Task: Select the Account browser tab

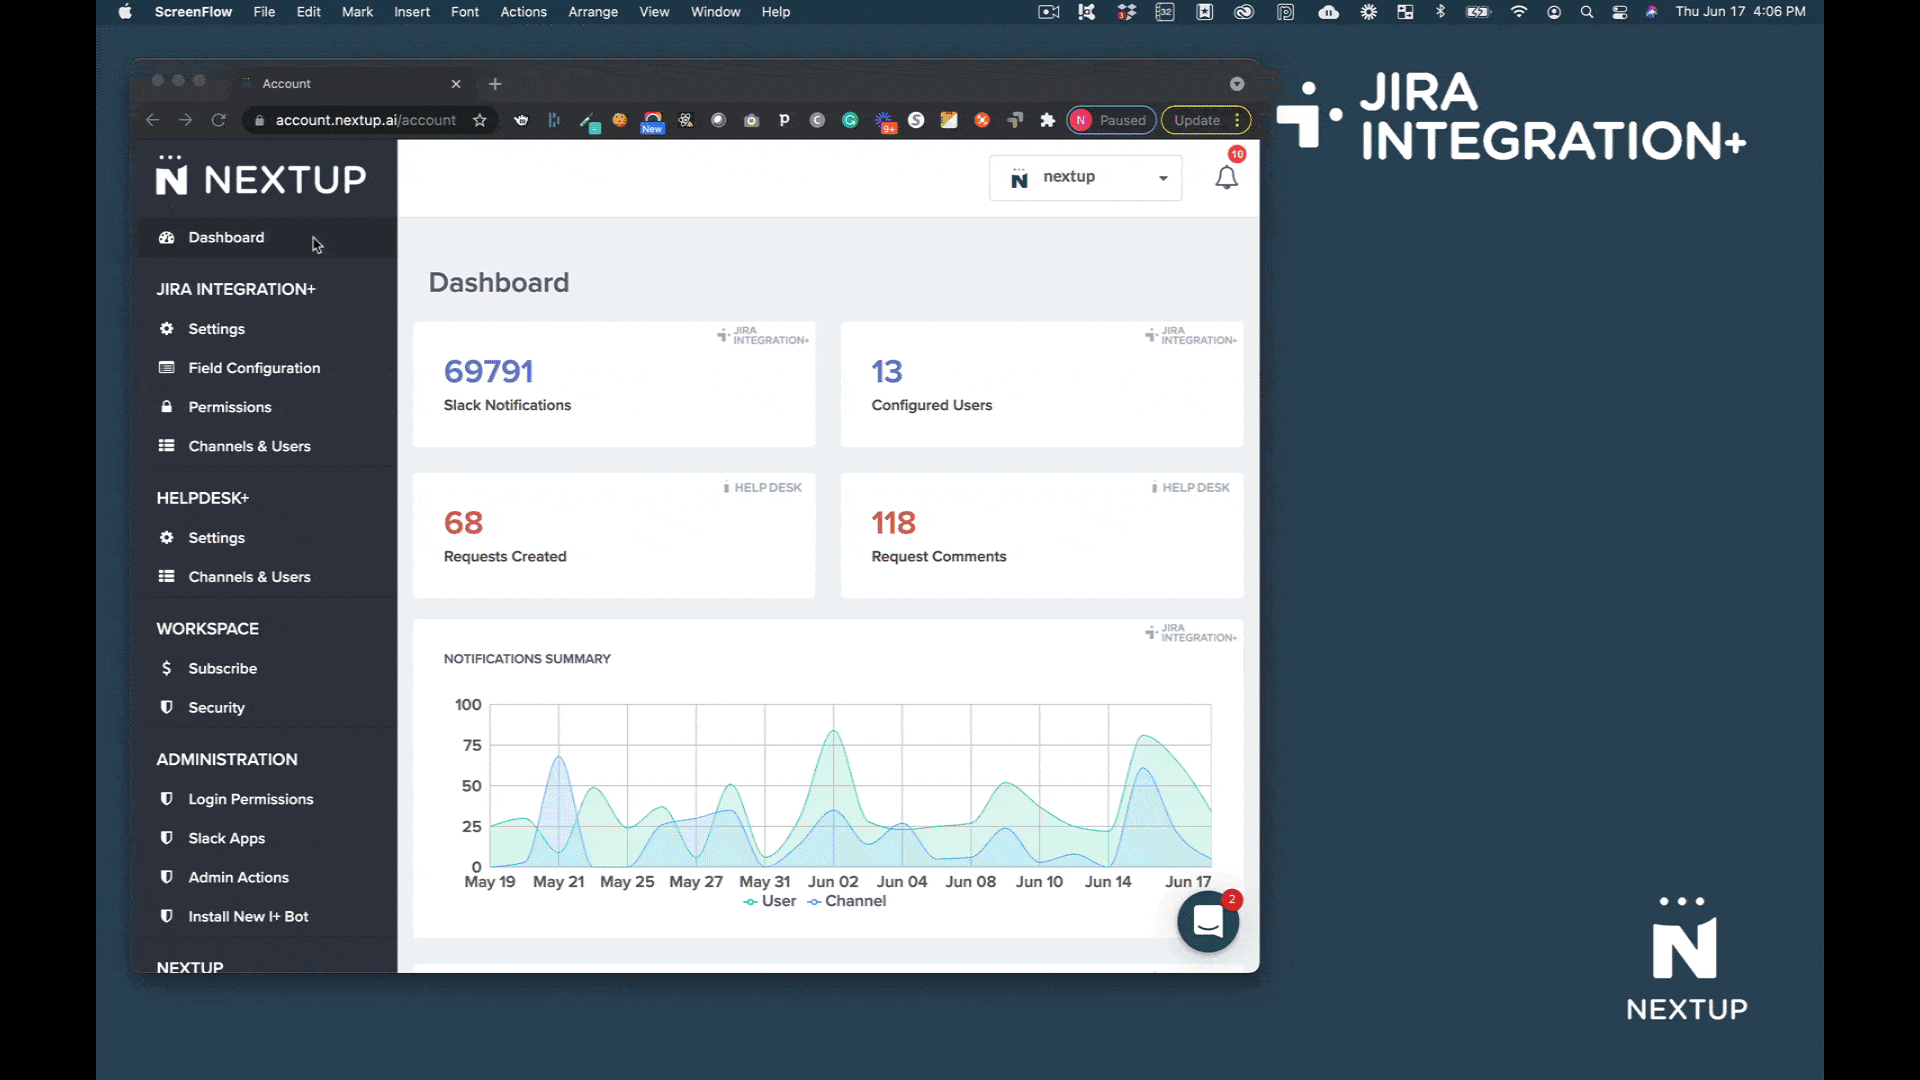Action: (x=350, y=84)
